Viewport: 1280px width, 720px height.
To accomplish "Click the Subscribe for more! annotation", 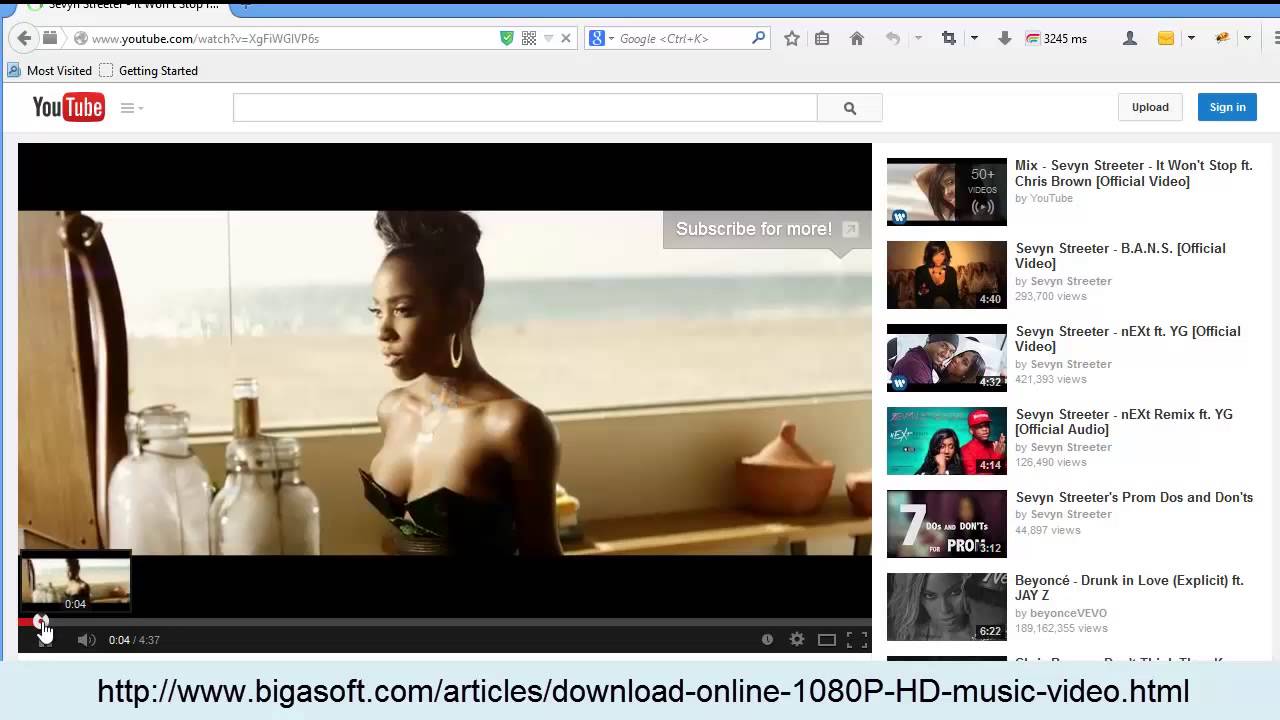I will [x=766, y=229].
